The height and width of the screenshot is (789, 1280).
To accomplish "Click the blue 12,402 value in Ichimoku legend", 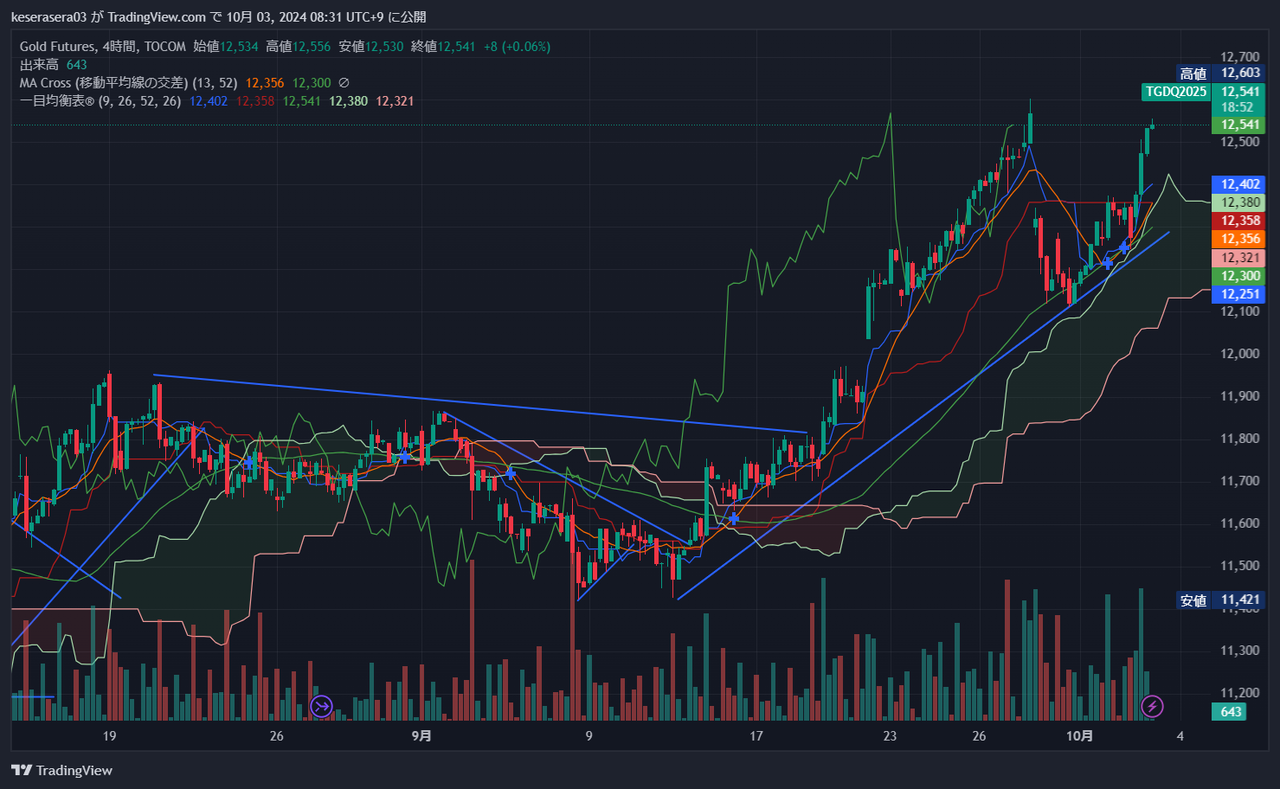I will (x=208, y=101).
